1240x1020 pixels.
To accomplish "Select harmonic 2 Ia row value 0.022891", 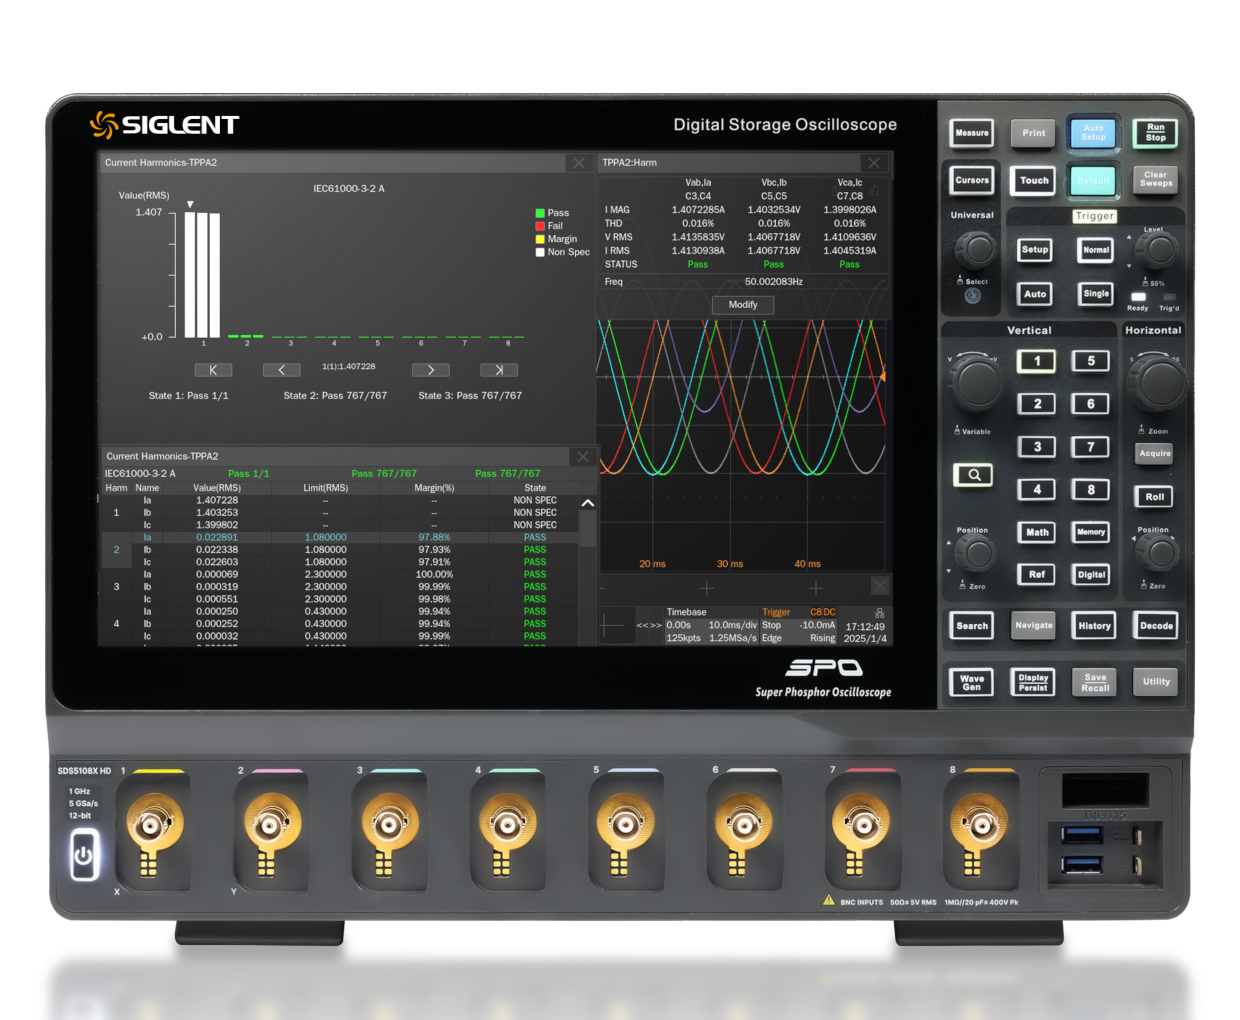I will [x=217, y=537].
